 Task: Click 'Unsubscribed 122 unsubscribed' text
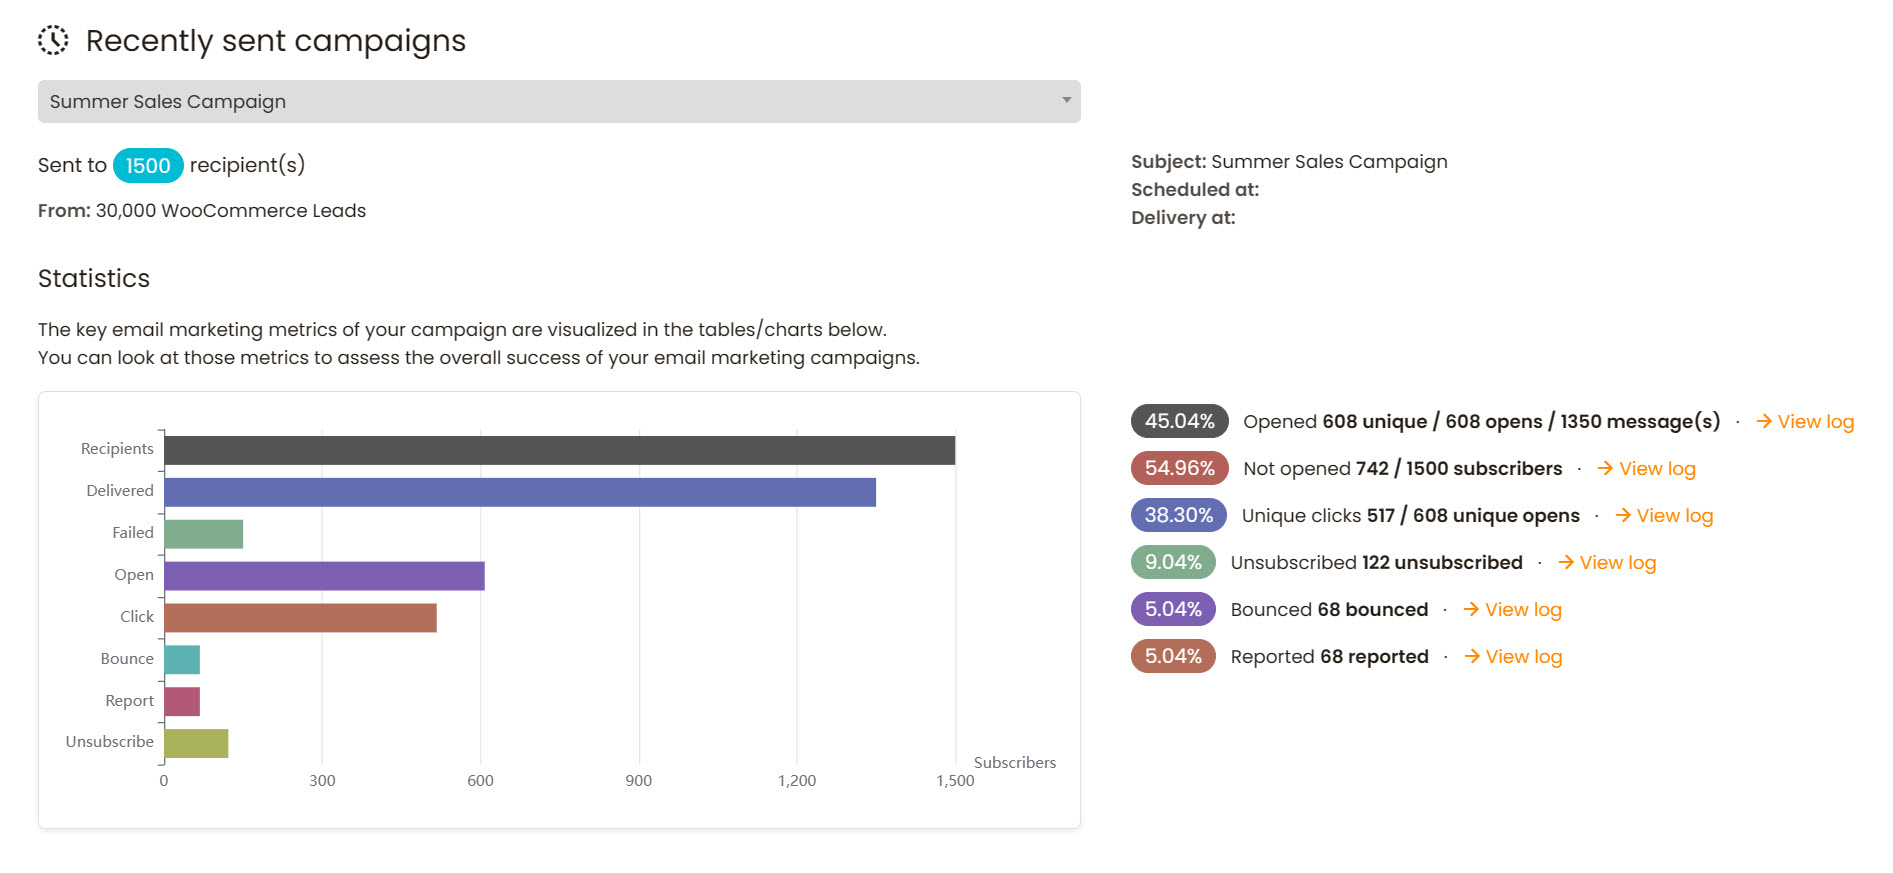coord(1376,563)
